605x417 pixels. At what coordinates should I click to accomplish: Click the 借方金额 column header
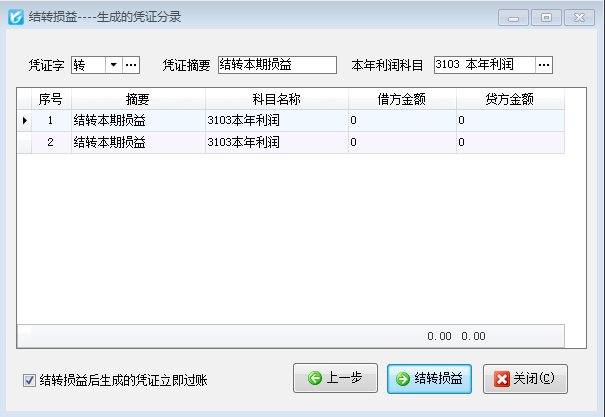[402, 99]
